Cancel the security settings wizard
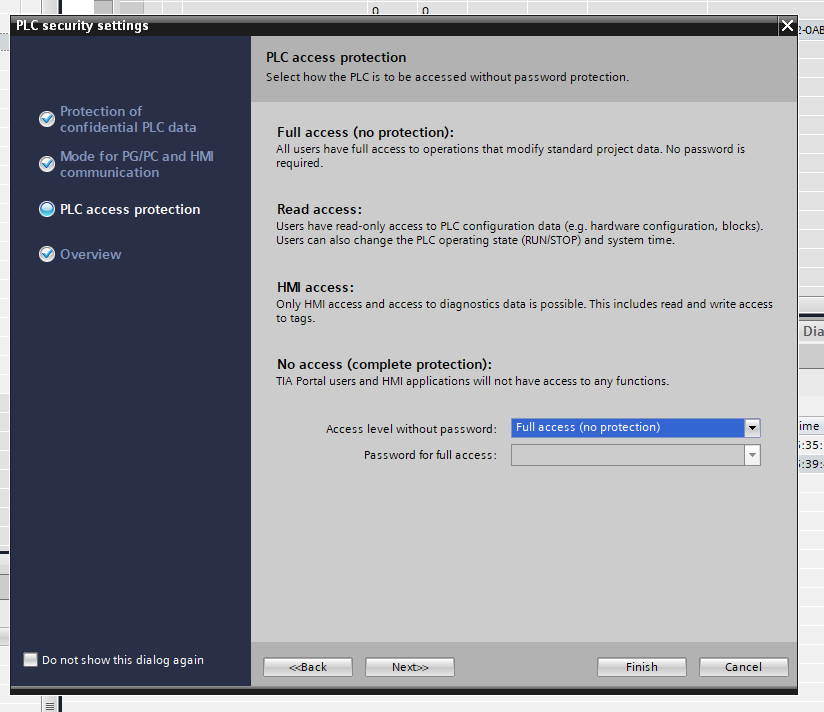The image size is (824, 712). (743, 667)
